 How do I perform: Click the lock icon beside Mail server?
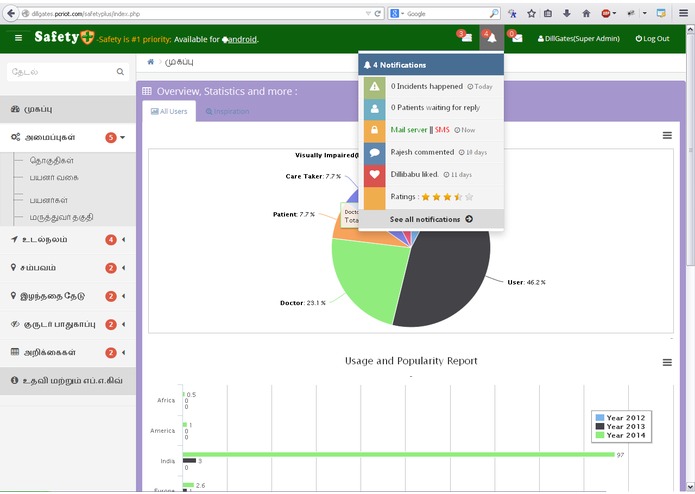pyautogui.click(x=375, y=130)
